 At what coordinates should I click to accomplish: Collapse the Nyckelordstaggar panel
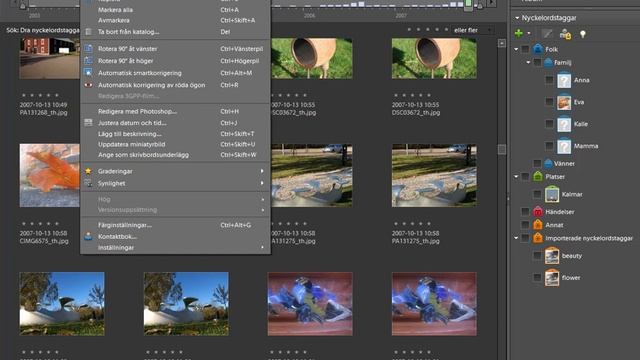[517, 18]
